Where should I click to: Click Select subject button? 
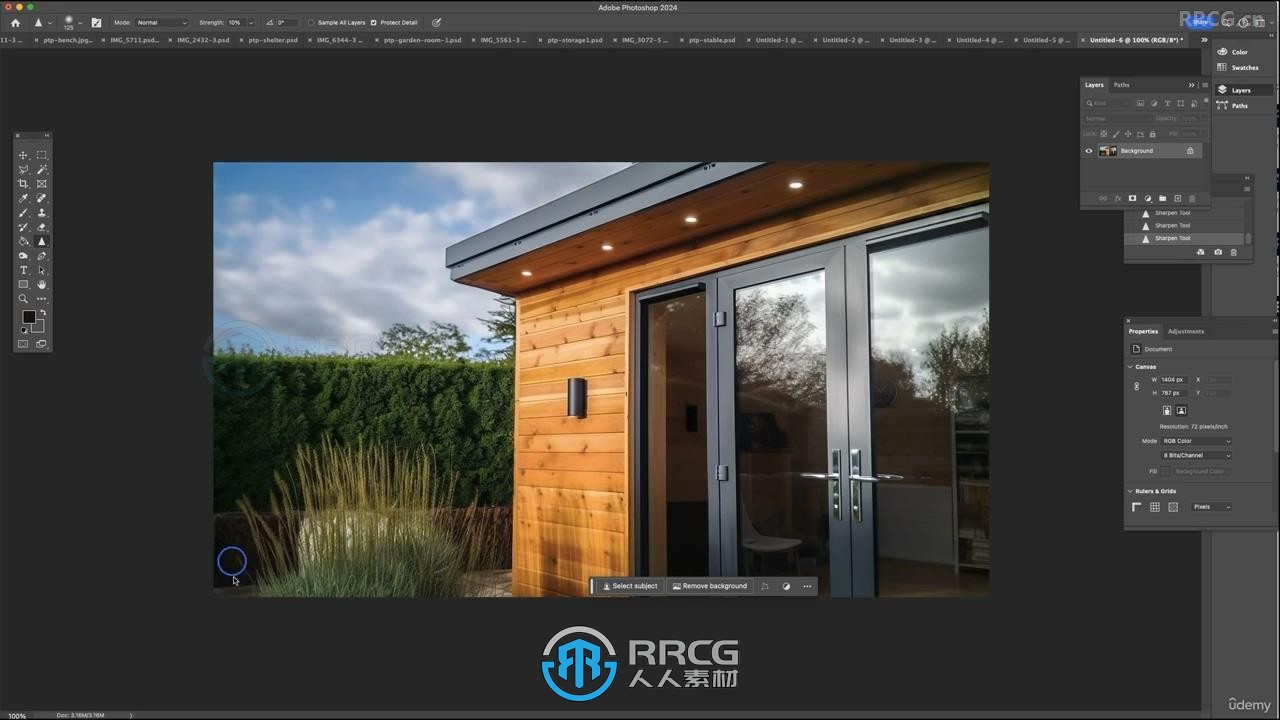coord(630,586)
